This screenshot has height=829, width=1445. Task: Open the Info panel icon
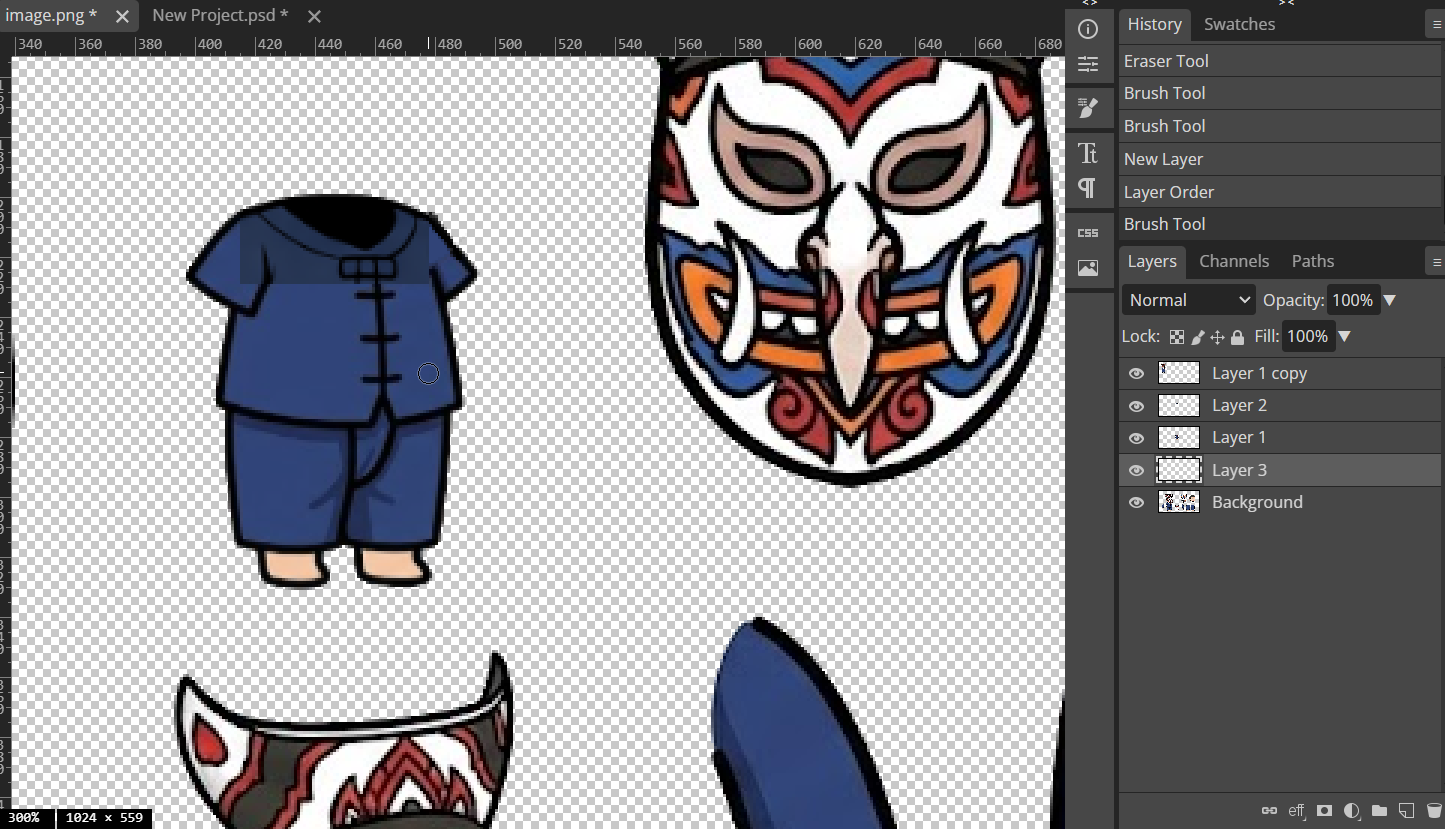(1088, 29)
